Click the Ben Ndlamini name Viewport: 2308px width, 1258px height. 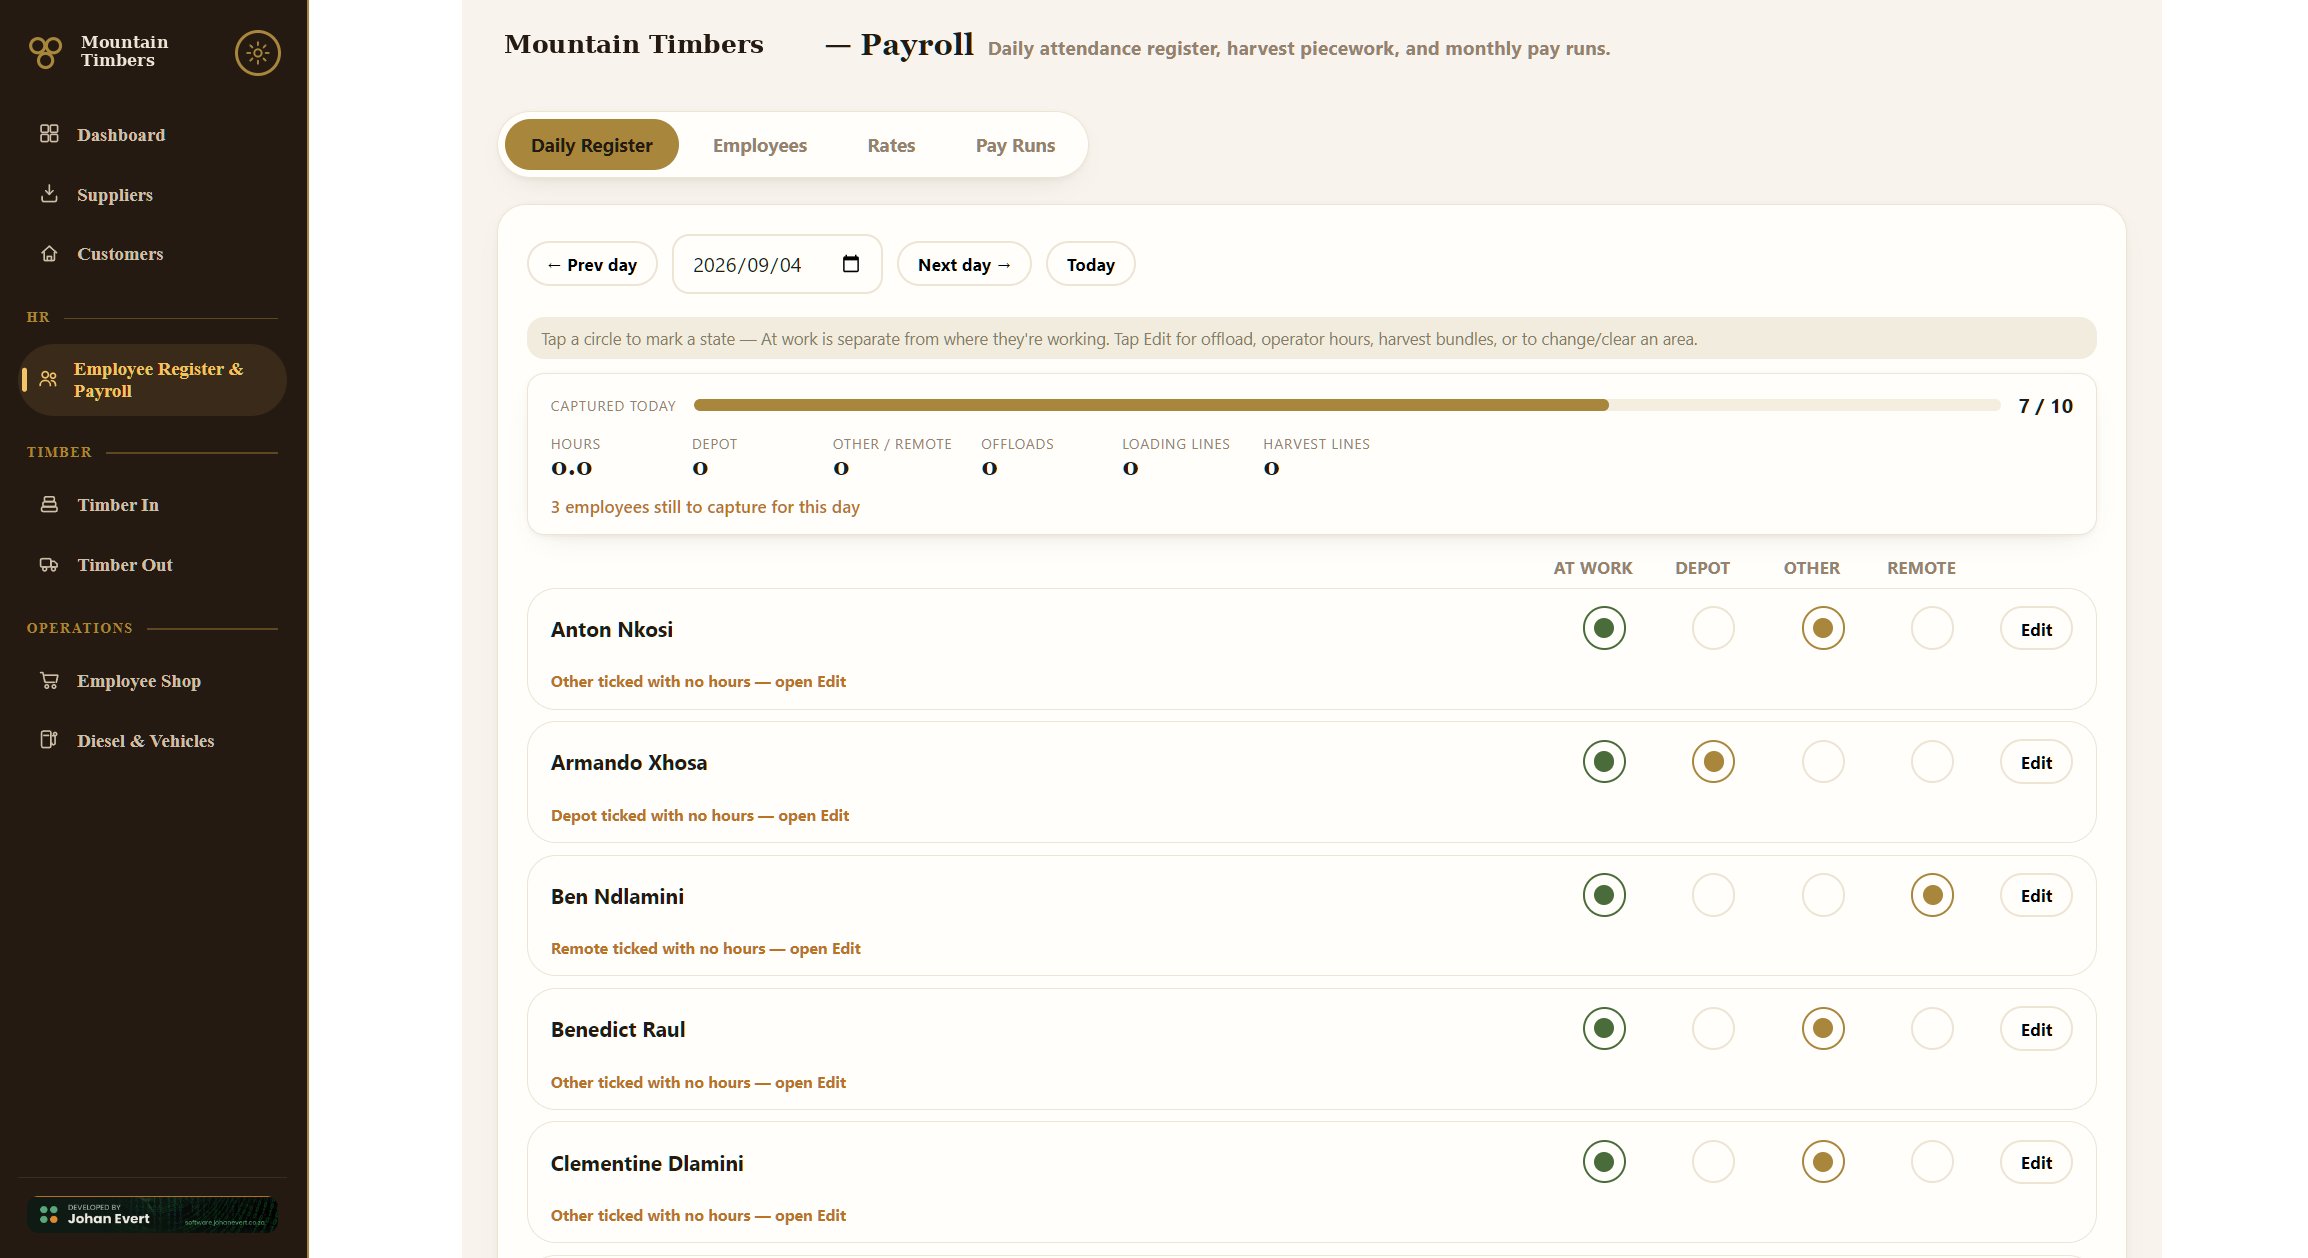click(617, 896)
